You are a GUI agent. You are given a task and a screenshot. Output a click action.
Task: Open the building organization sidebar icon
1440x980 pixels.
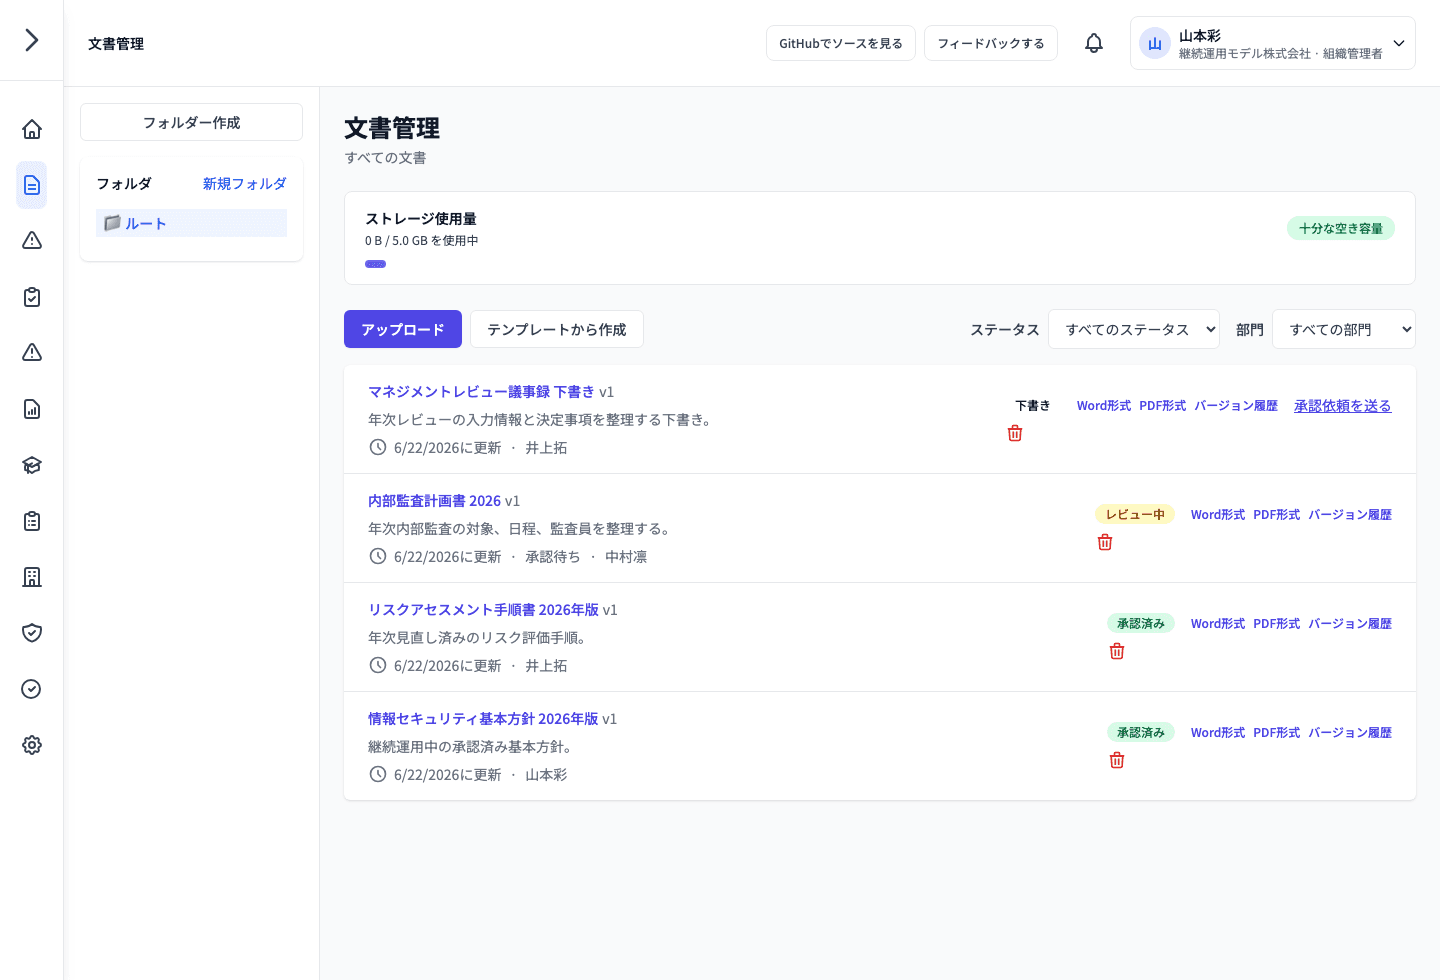[x=32, y=577]
